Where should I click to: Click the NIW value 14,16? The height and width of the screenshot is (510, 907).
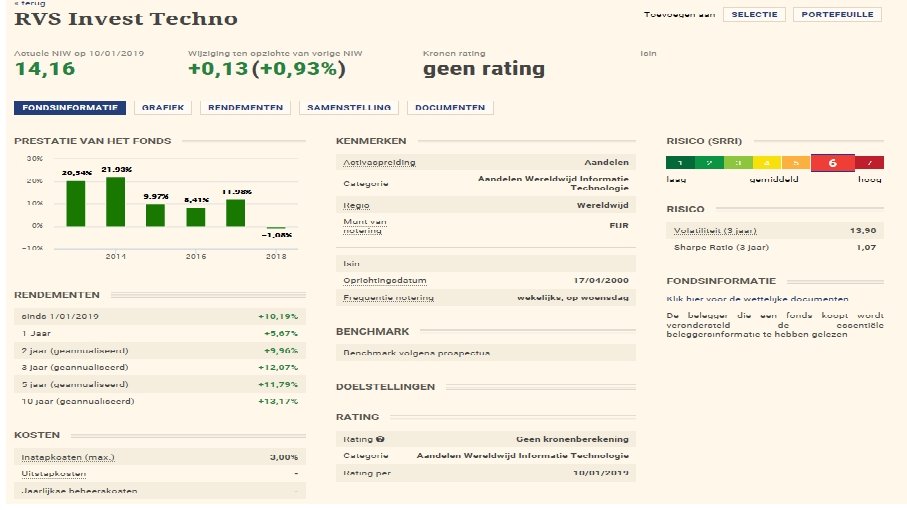tap(45, 69)
